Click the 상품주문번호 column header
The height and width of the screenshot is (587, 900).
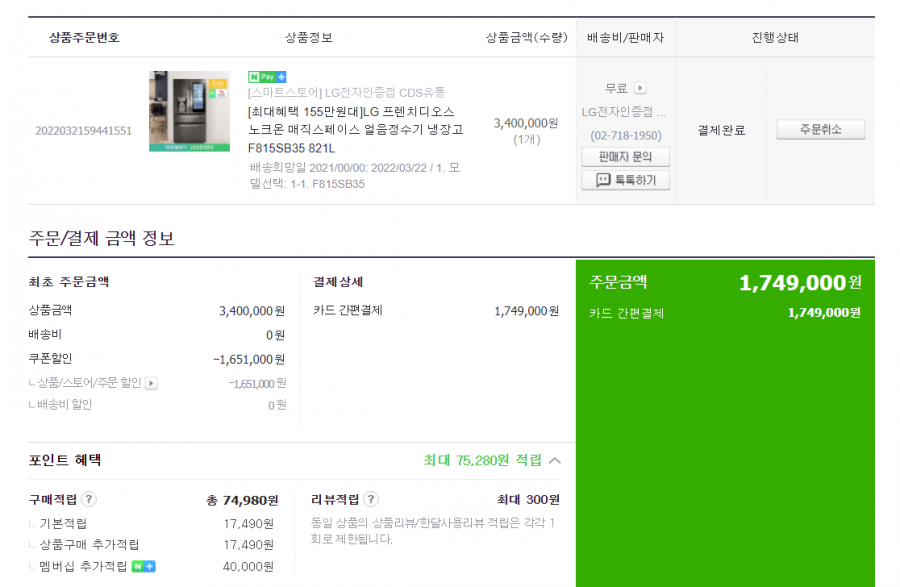(x=84, y=38)
